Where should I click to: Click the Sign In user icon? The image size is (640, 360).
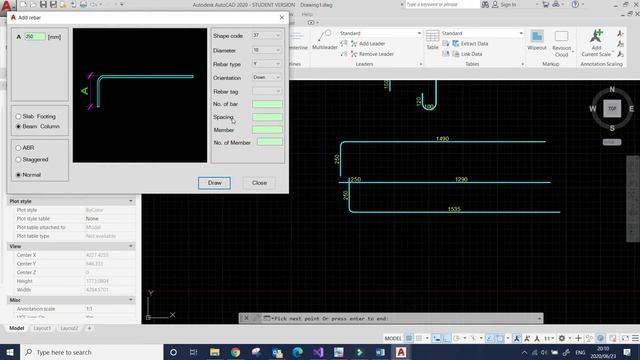click(x=495, y=4)
